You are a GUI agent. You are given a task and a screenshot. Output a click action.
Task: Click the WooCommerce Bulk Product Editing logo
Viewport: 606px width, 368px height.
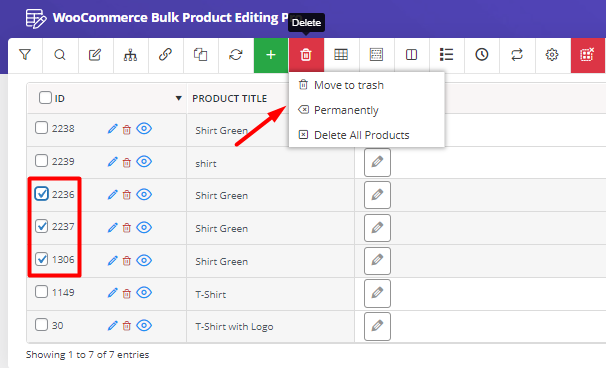click(36, 19)
